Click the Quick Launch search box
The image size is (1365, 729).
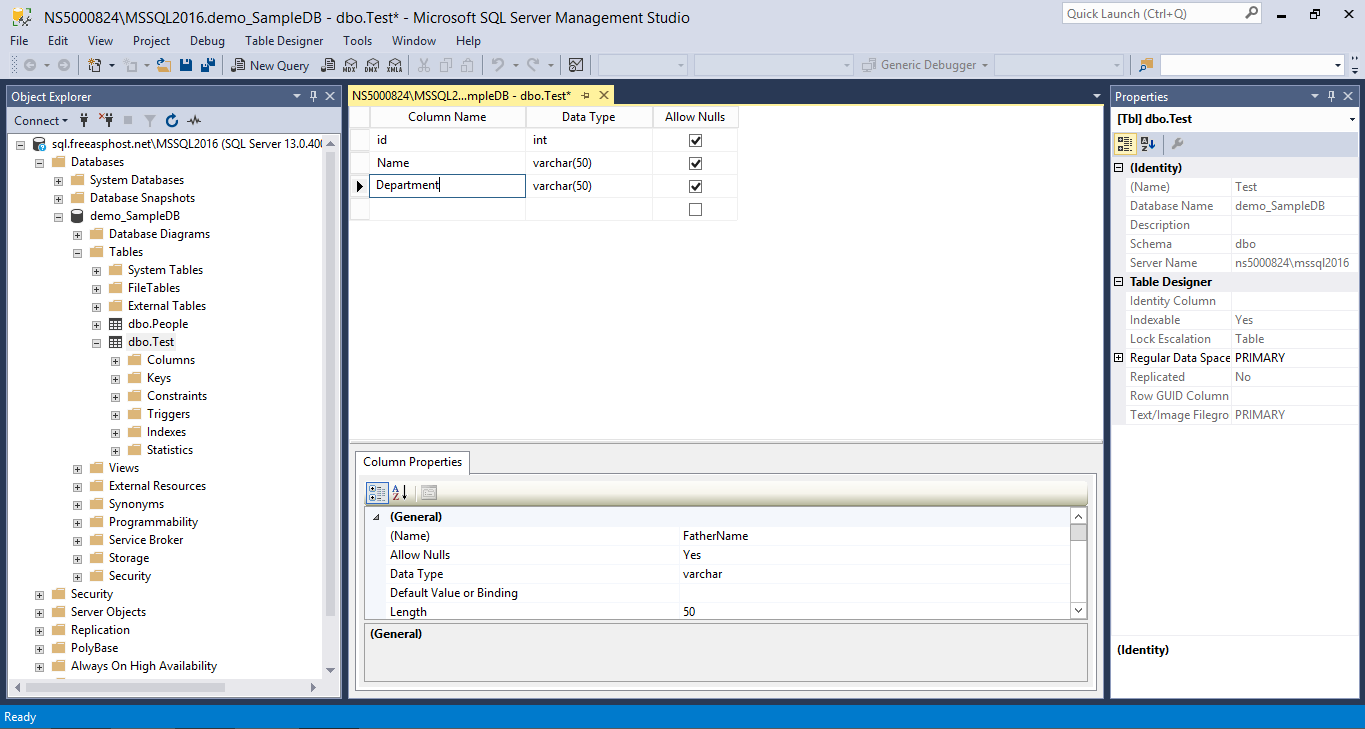pos(1161,14)
